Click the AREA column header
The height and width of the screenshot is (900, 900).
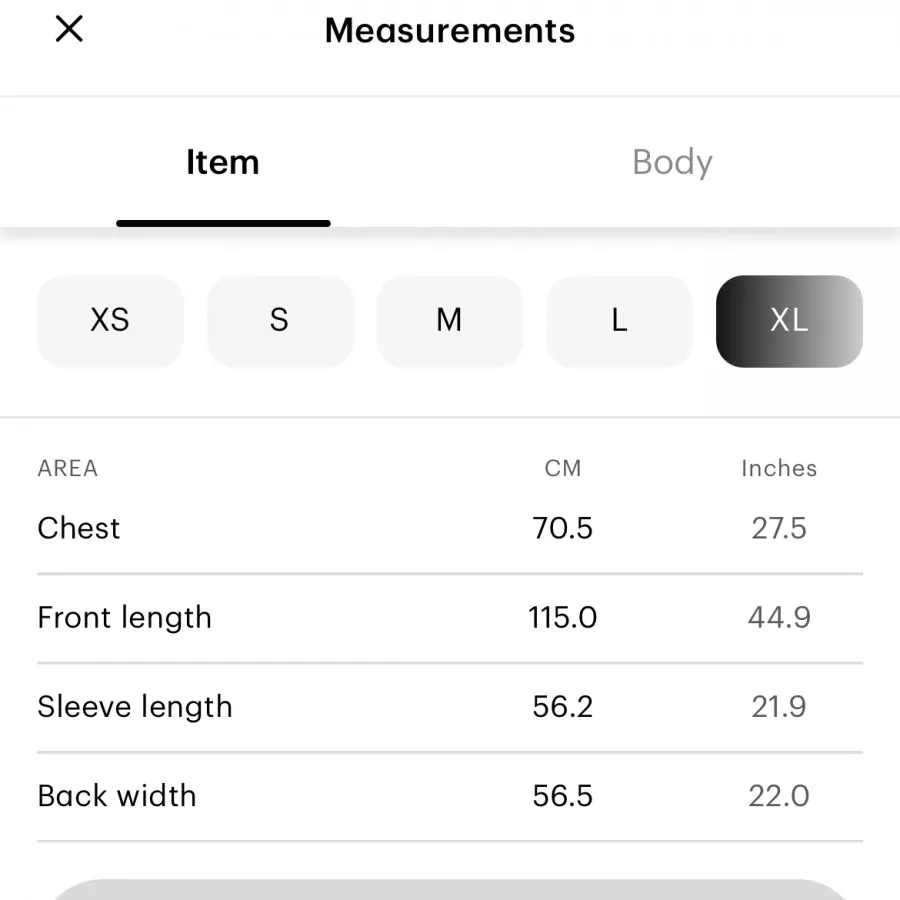68,468
